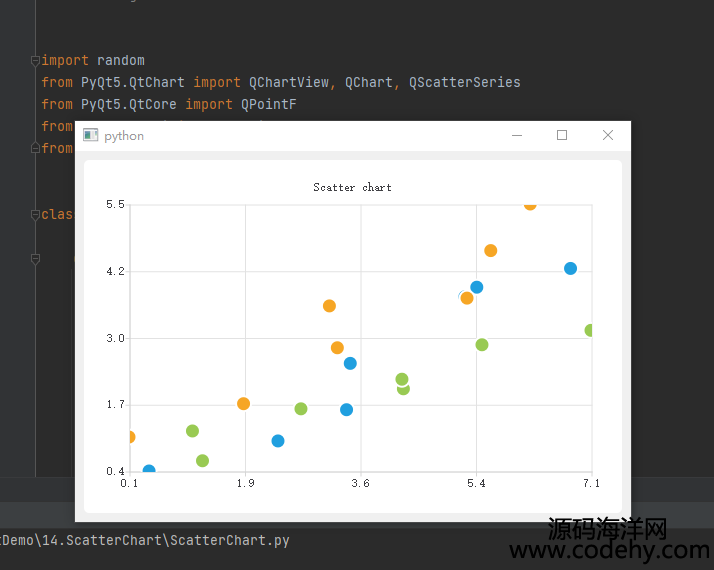The width and height of the screenshot is (714, 570).
Task: Click the fold marker ending the imports block
Action: (36, 148)
